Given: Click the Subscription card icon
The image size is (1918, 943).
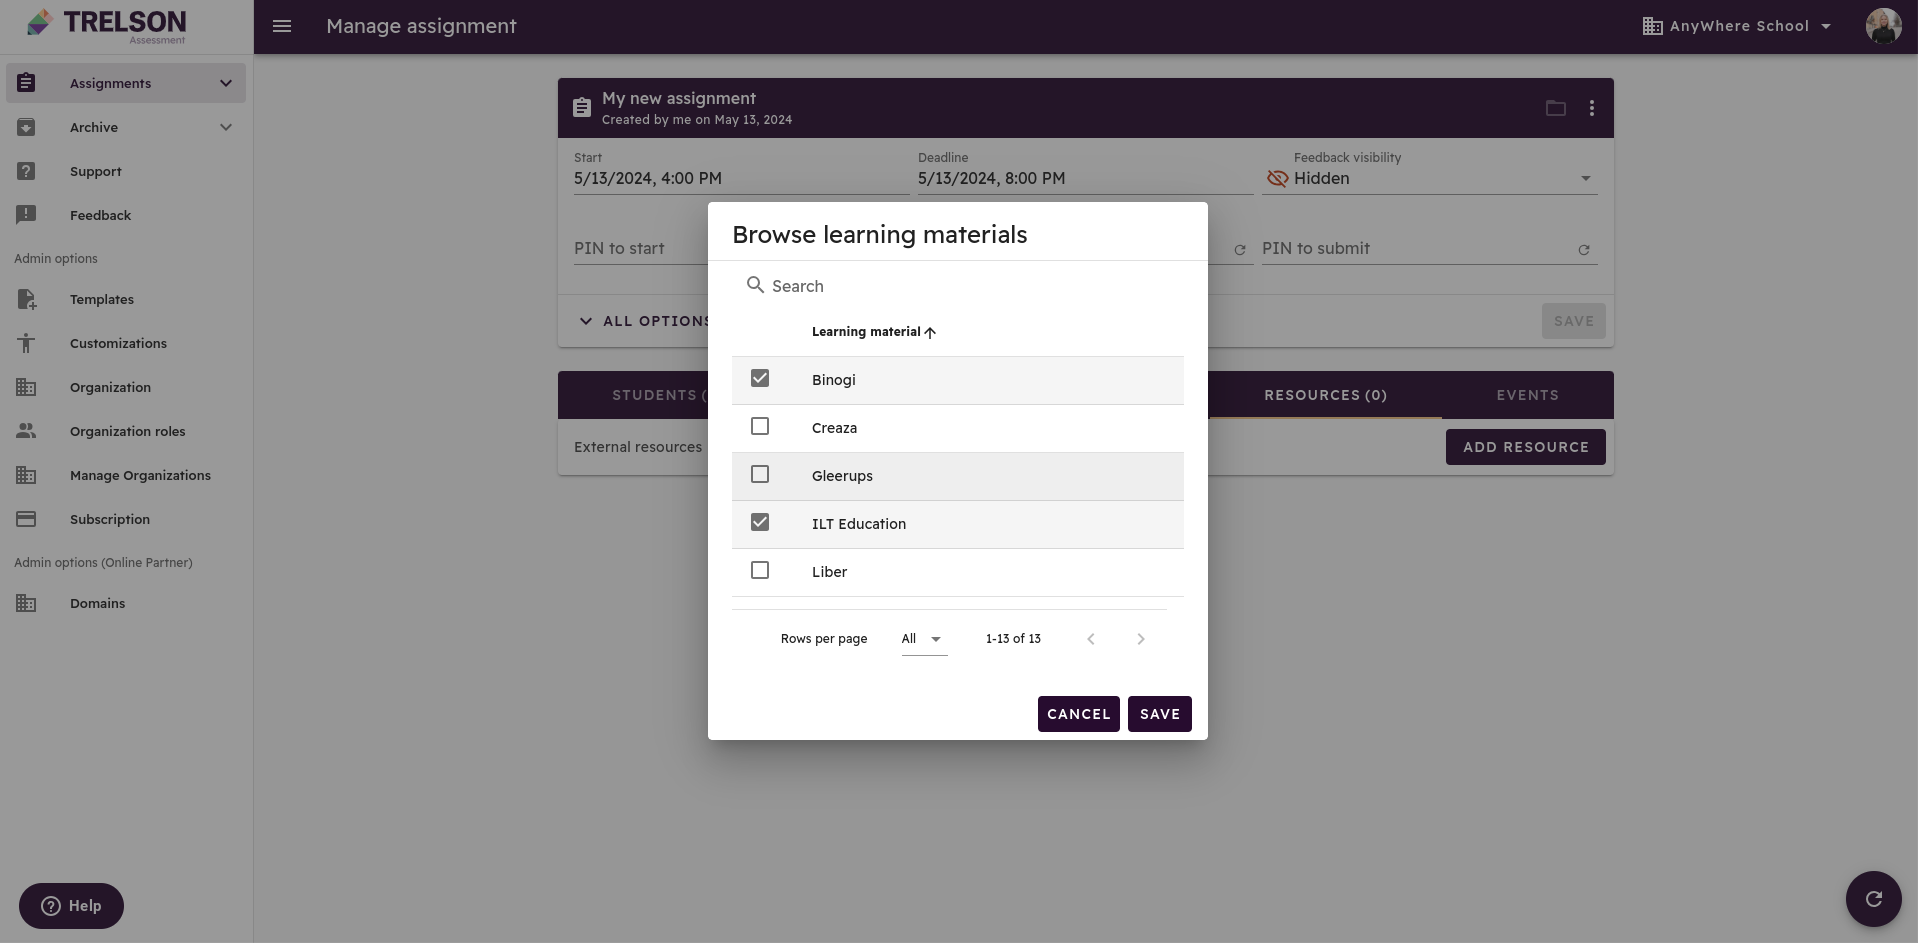Looking at the screenshot, I should point(27,519).
